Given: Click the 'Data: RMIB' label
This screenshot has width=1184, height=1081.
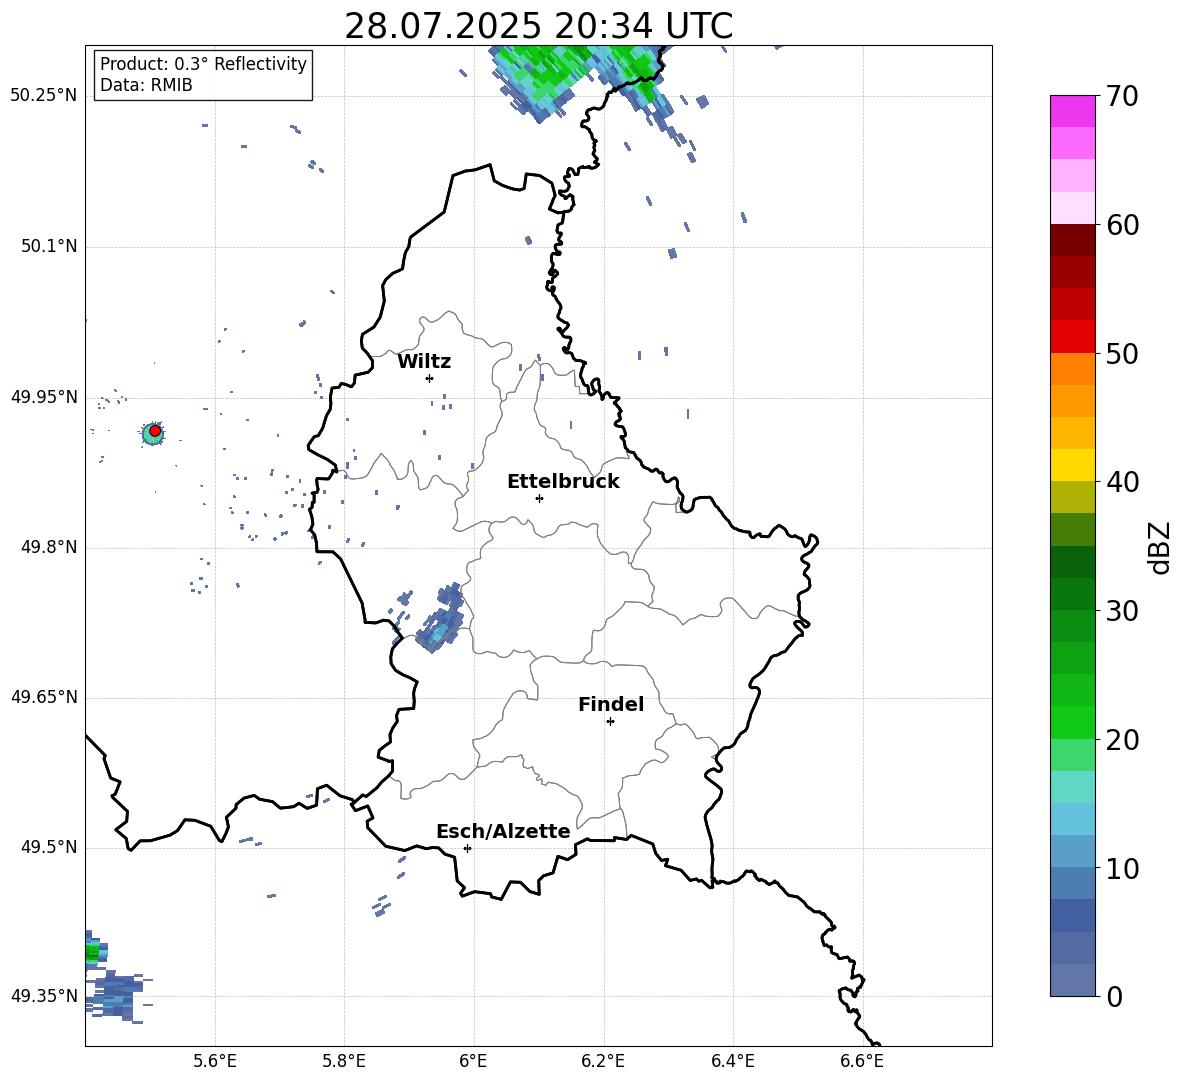Looking at the screenshot, I should coord(146,85).
